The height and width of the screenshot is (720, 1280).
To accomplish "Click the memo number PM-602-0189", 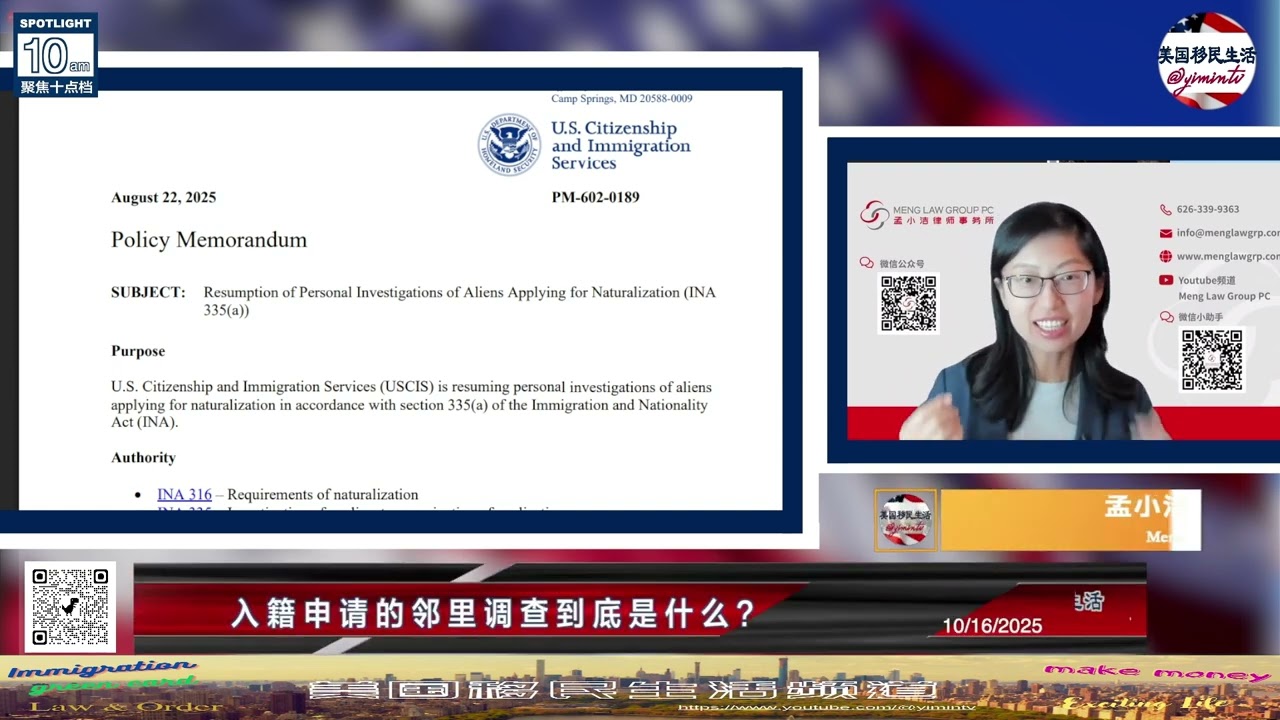I will tap(595, 197).
